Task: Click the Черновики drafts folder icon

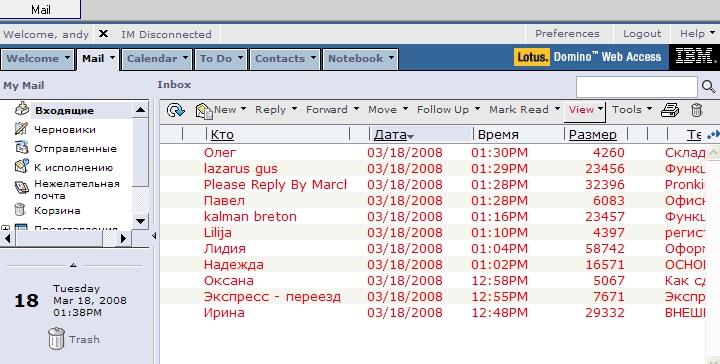Action: point(21,129)
